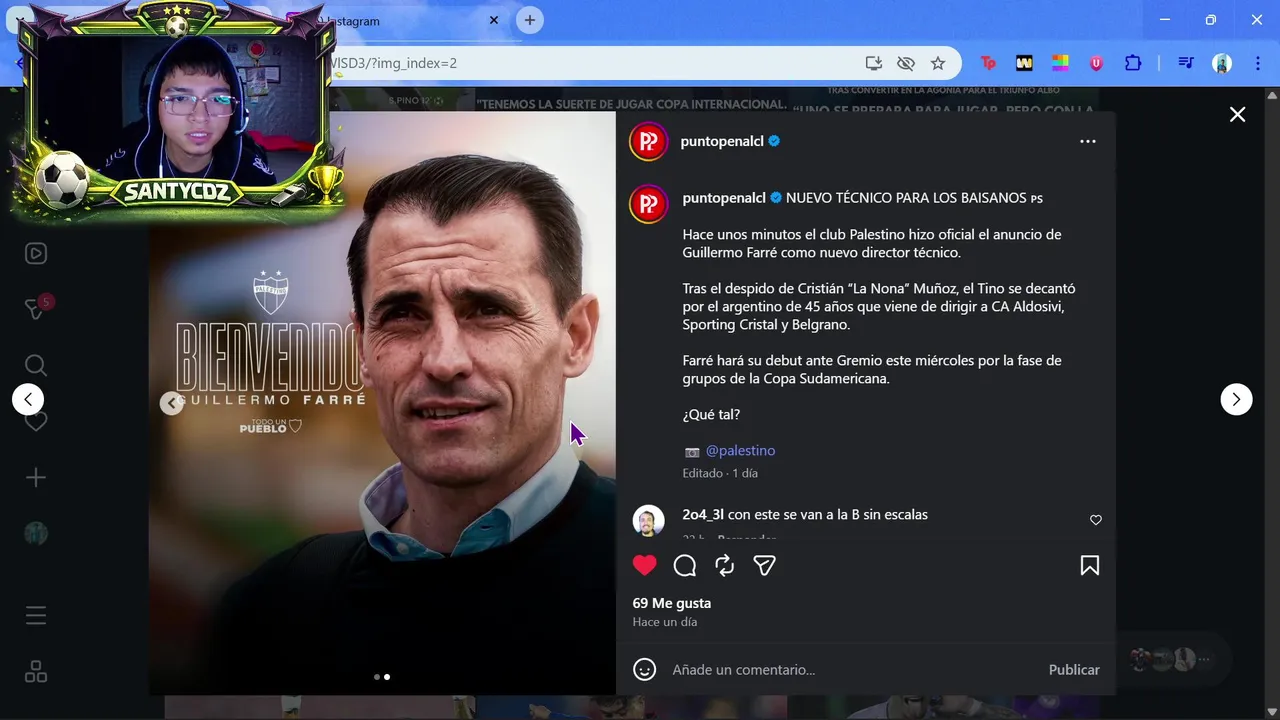The height and width of the screenshot is (720, 1280).
Task: Open puntopenalcl profile from post header
Action: pyautogui.click(x=722, y=141)
